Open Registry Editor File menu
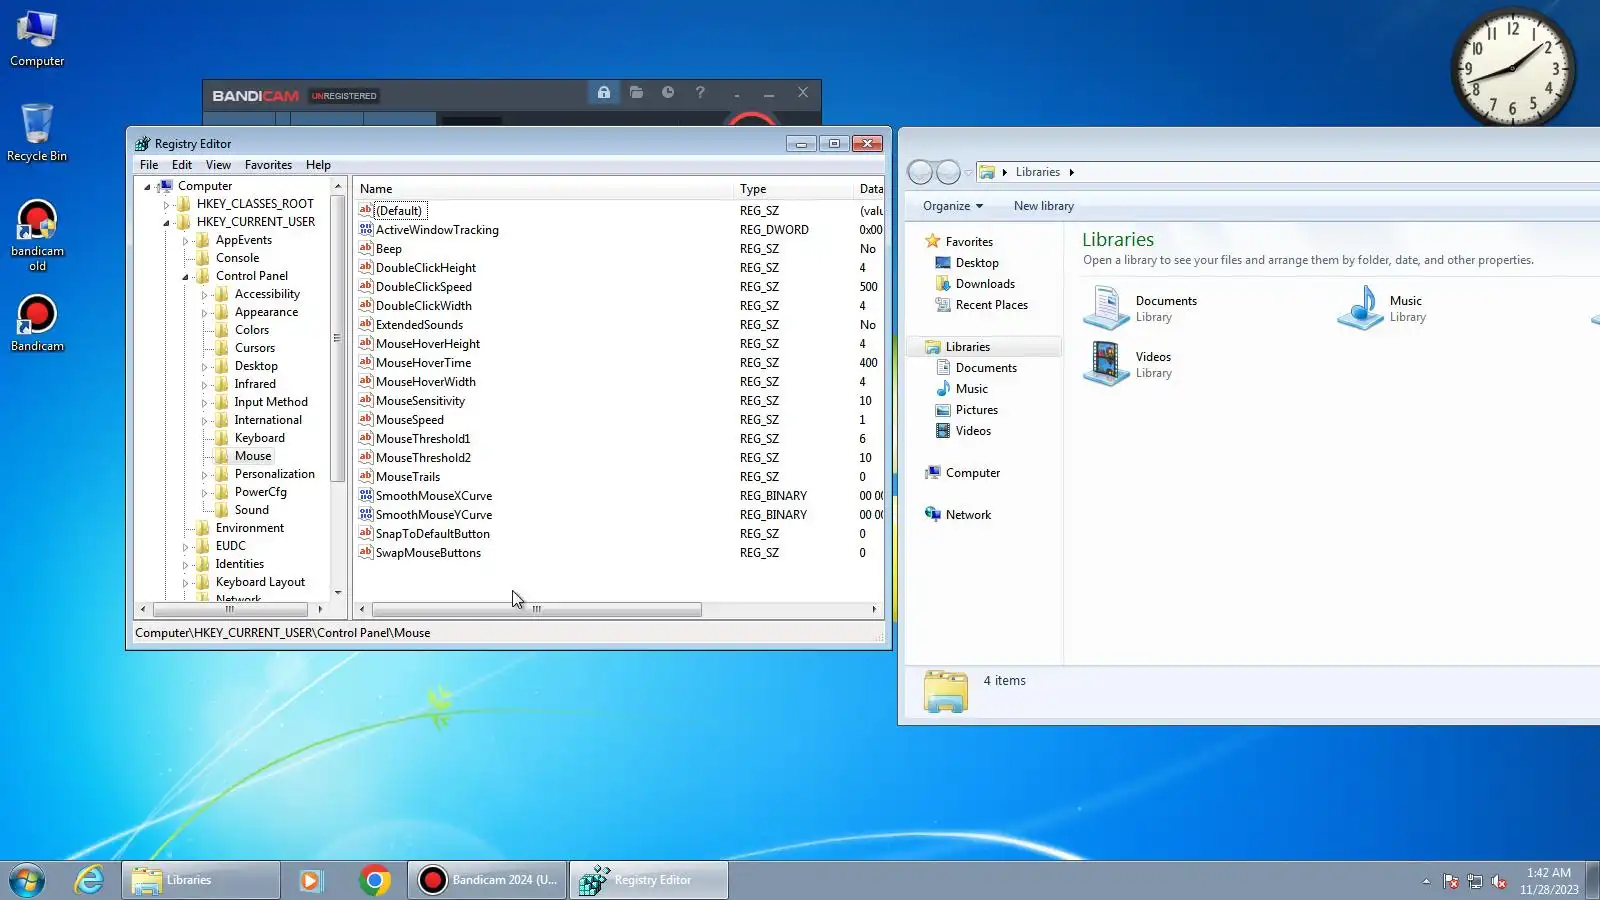Screen dimensions: 1600x900 [149, 165]
